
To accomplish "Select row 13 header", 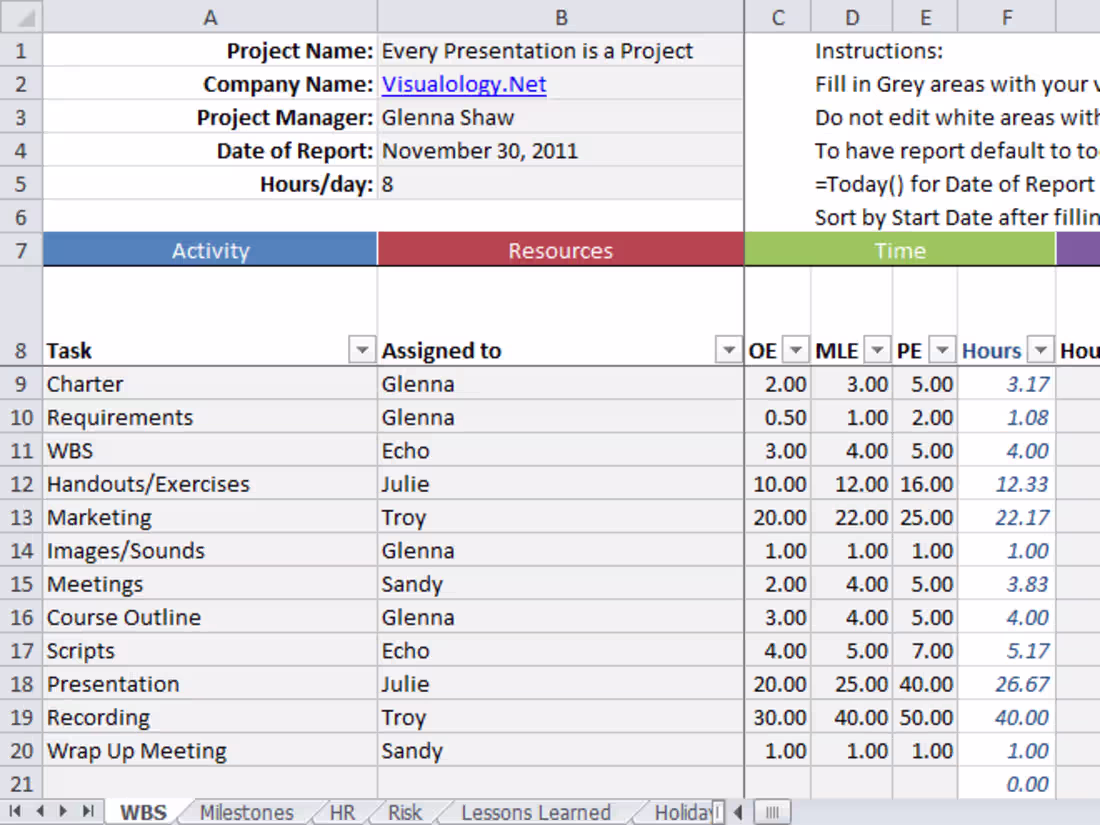I will pyautogui.click(x=21, y=517).
